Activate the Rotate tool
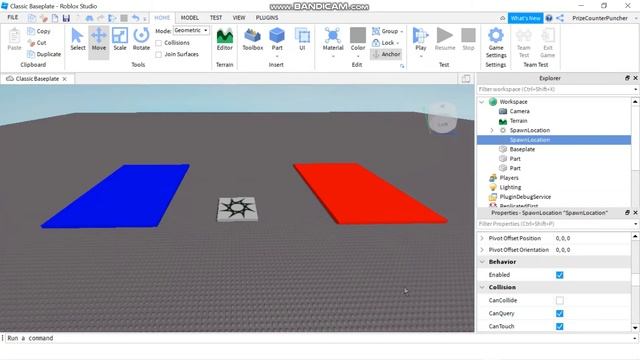The width and height of the screenshot is (640, 360). (x=141, y=40)
